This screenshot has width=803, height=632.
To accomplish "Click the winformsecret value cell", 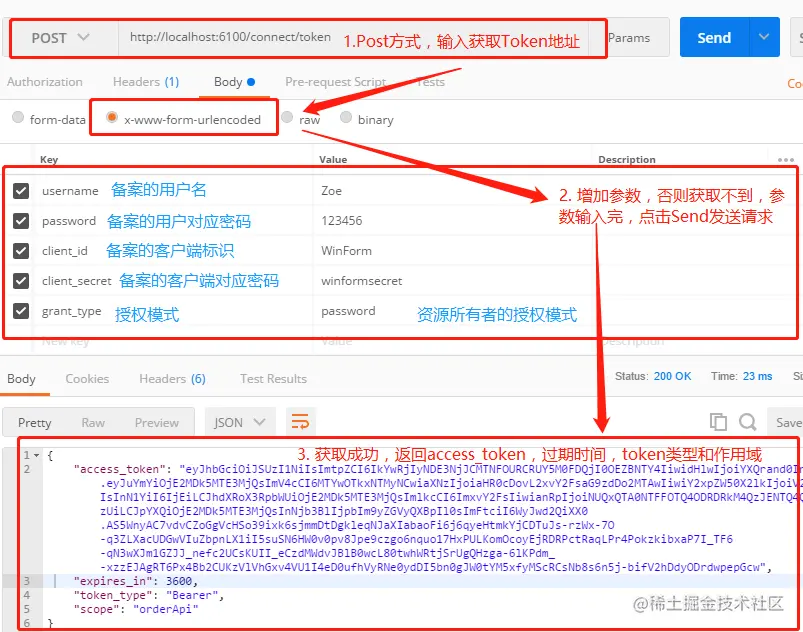I will tap(452, 281).
